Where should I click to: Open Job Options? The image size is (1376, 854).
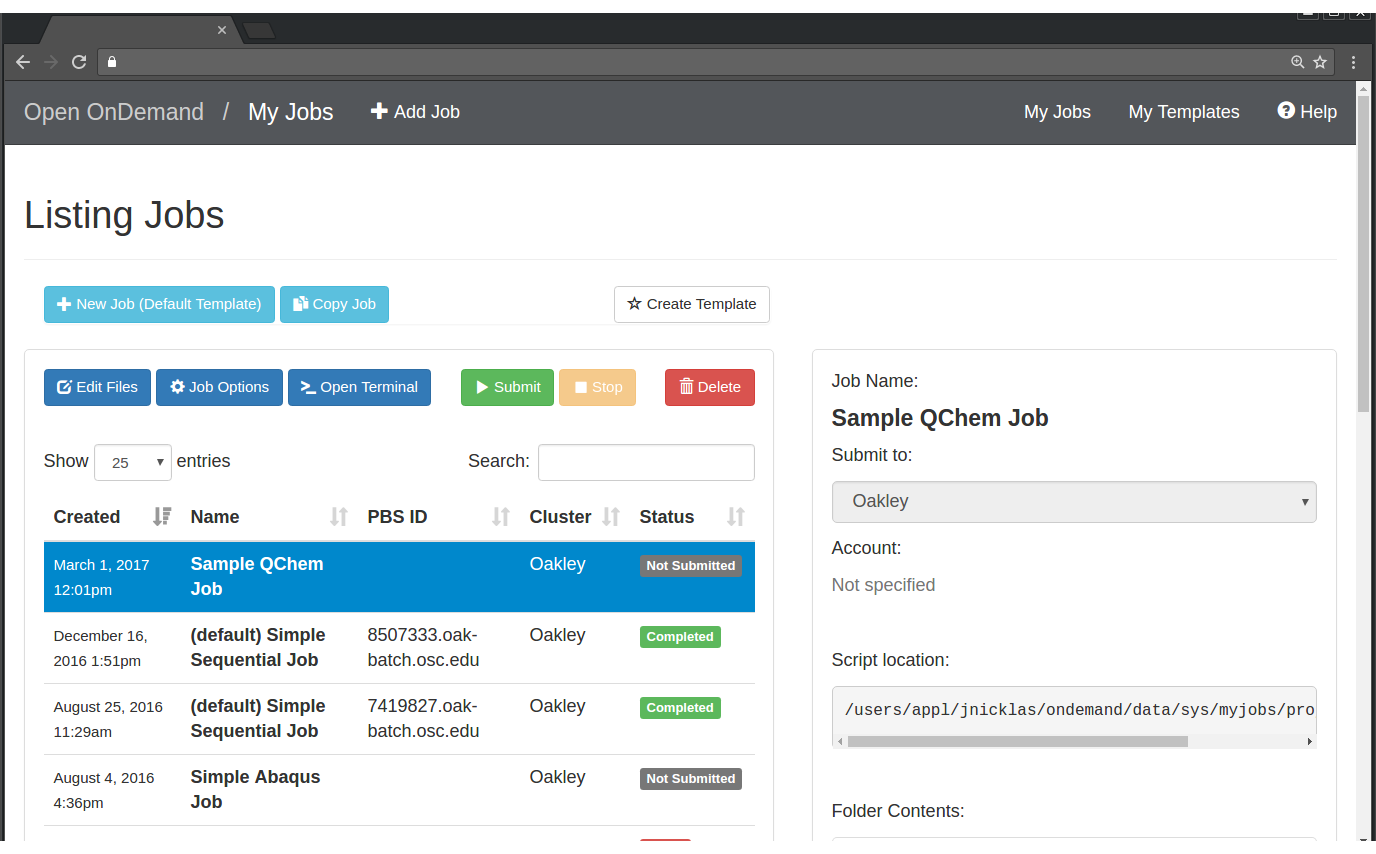(219, 387)
